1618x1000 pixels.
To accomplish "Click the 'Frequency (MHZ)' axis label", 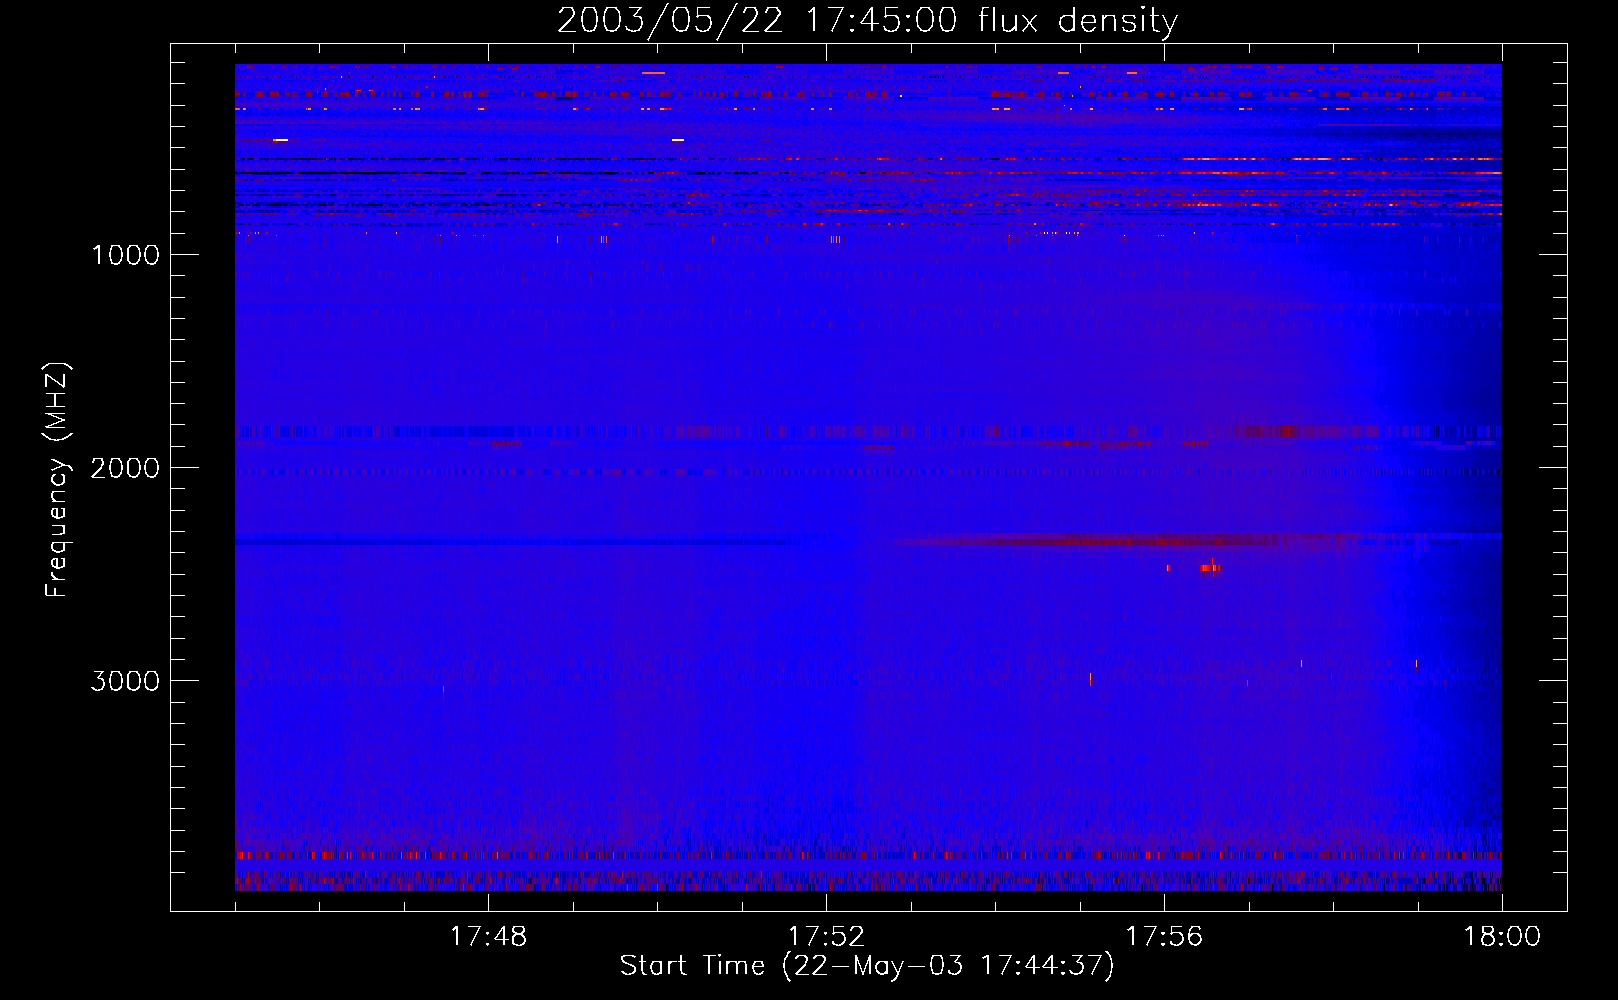I will pyautogui.click(x=57, y=480).
